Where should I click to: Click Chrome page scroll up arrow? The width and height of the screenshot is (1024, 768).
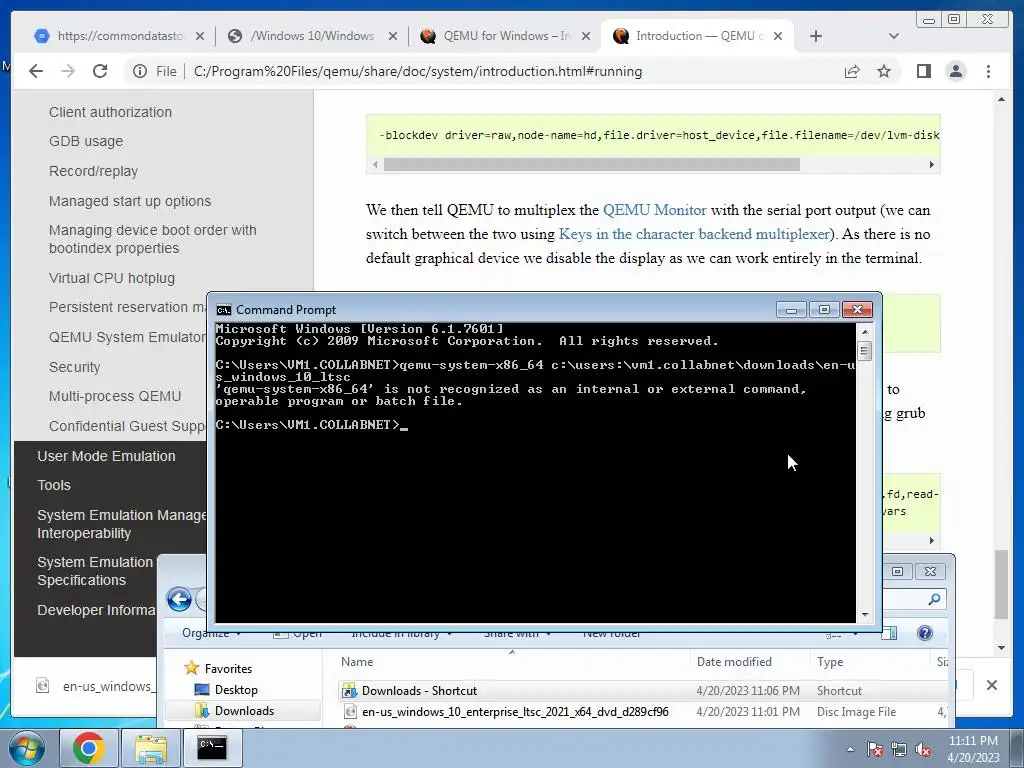pyautogui.click(x=1001, y=99)
